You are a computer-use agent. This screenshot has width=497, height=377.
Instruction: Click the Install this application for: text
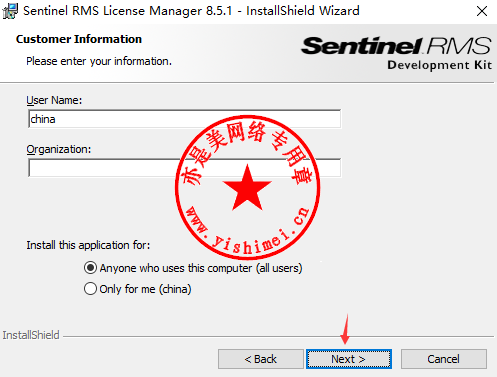click(88, 245)
